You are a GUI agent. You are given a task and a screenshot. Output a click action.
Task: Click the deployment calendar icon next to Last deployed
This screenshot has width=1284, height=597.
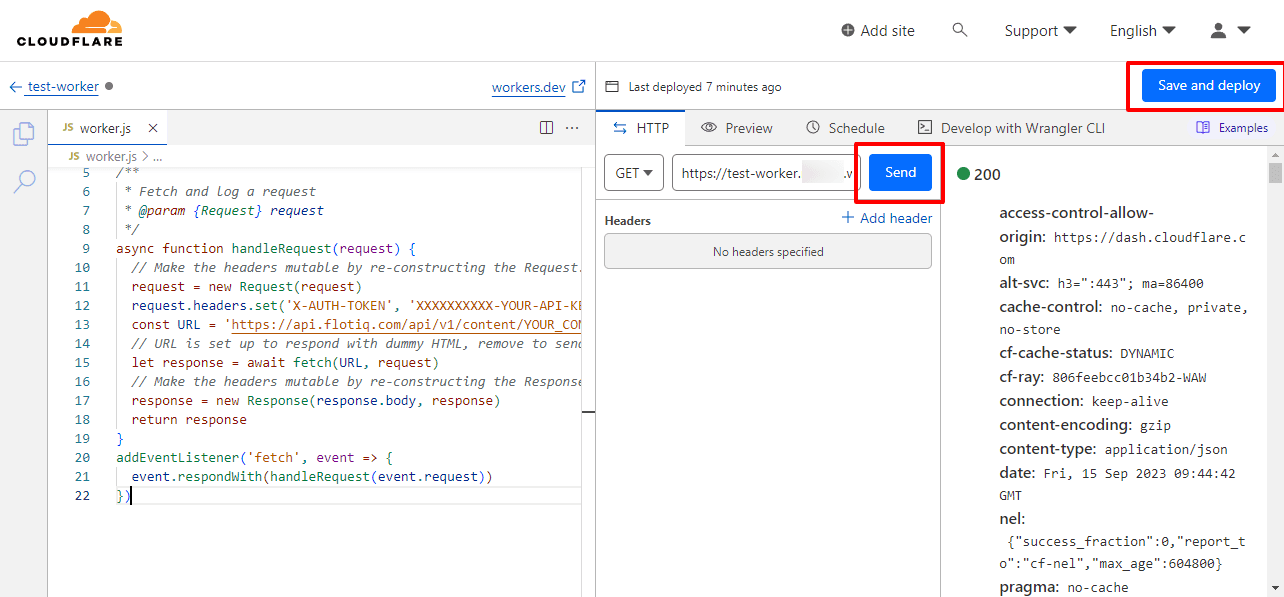[612, 87]
